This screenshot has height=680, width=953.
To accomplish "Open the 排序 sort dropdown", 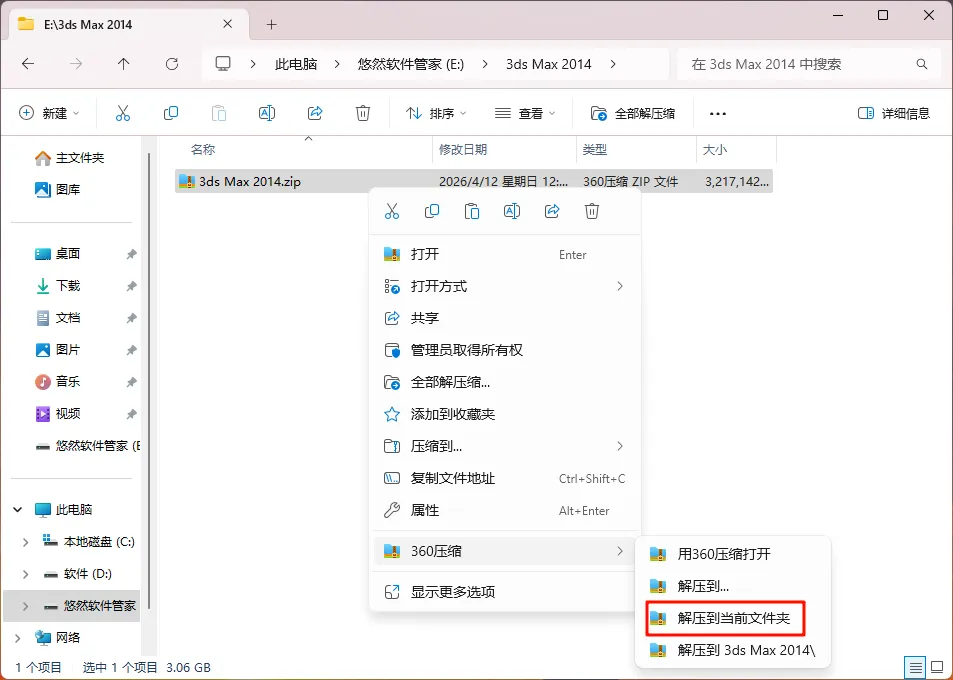I will 436,113.
